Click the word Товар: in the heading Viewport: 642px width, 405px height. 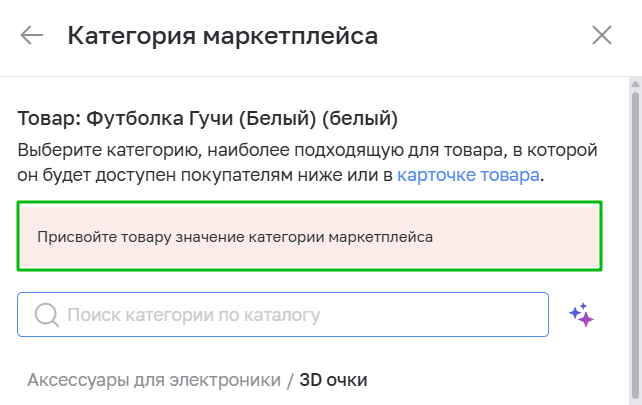pos(49,119)
